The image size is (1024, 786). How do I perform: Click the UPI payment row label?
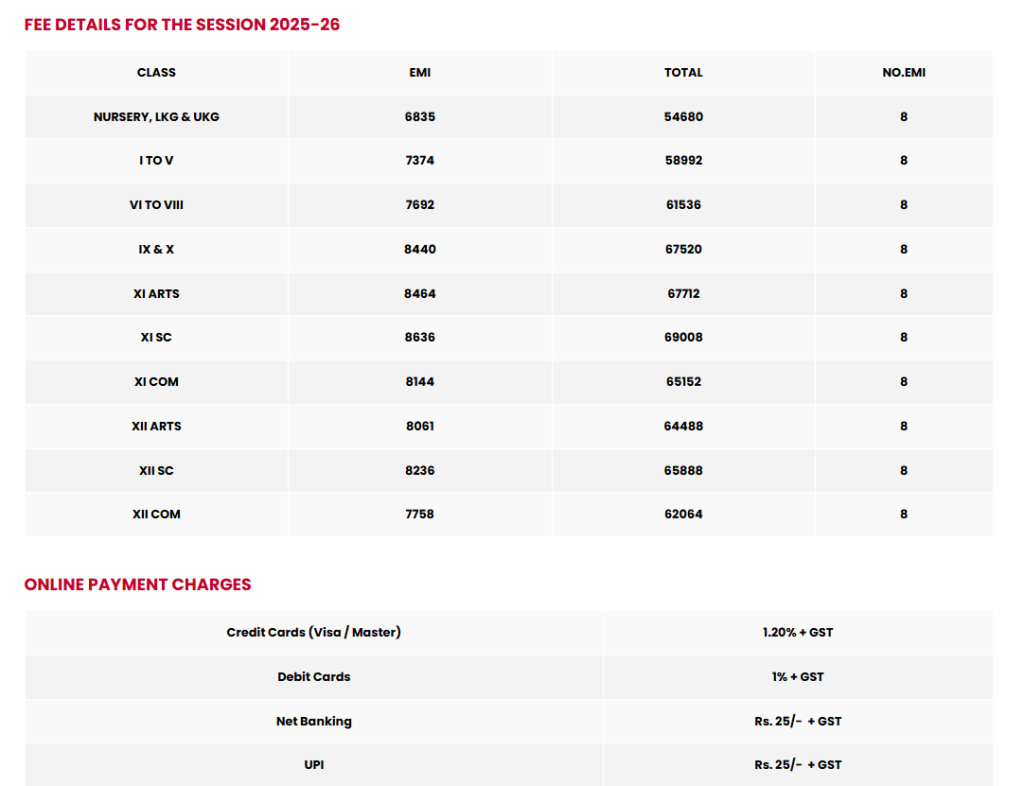[313, 764]
